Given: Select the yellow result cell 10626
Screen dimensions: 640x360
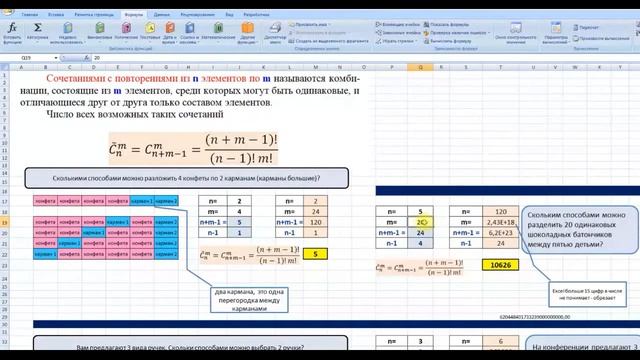Looking at the screenshot, I should (500, 265).
